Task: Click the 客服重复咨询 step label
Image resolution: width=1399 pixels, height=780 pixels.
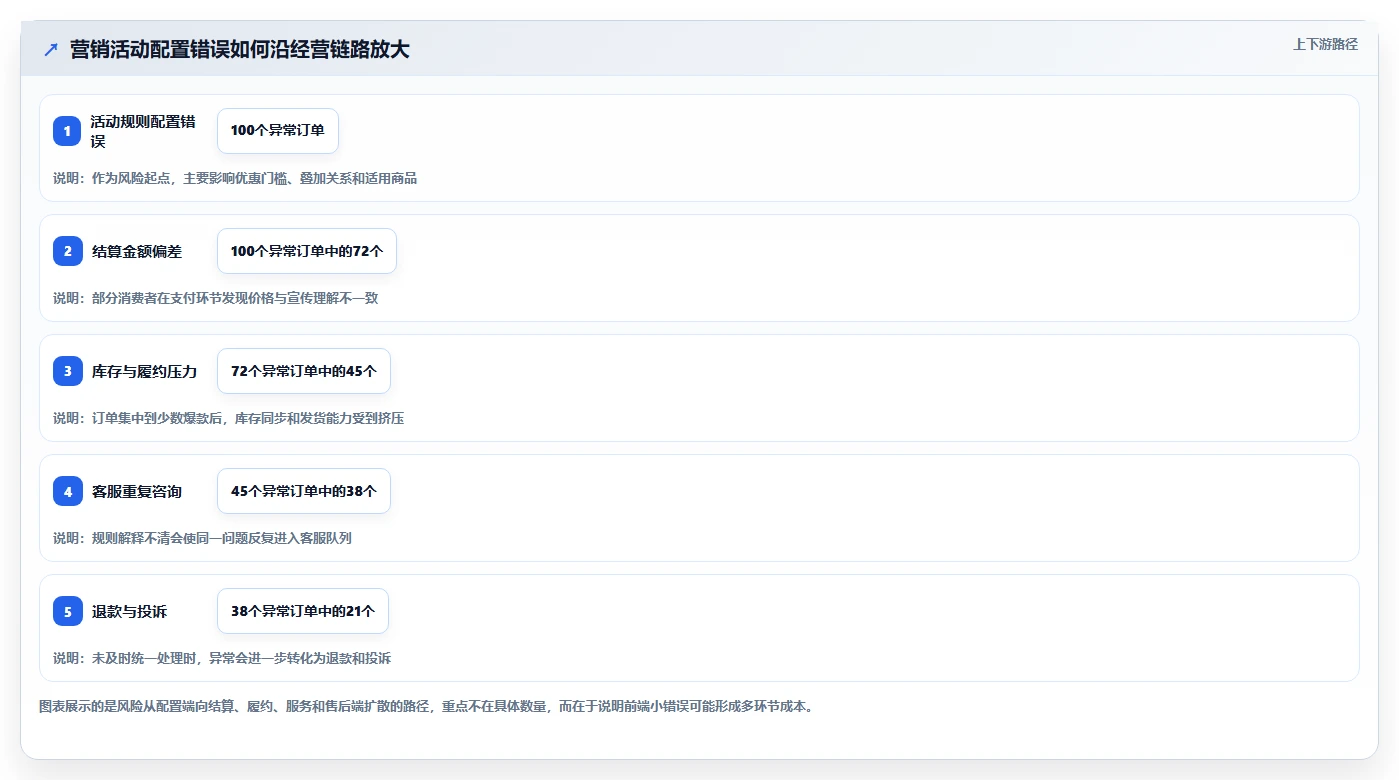Action: (x=136, y=491)
